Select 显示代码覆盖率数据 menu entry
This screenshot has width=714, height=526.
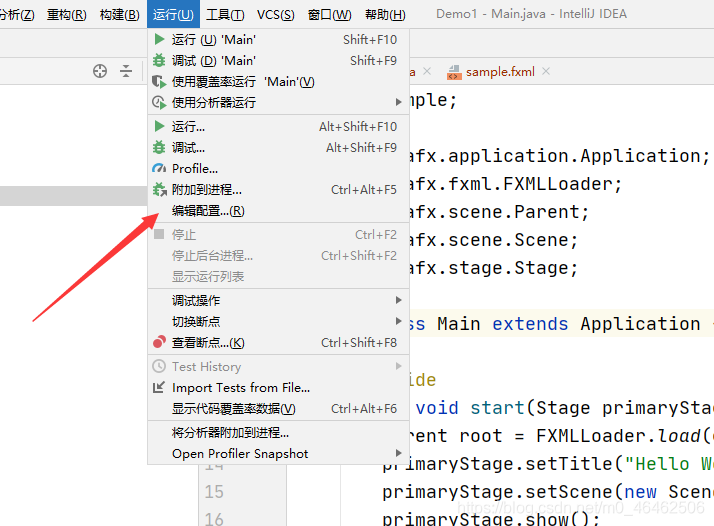click(x=234, y=409)
